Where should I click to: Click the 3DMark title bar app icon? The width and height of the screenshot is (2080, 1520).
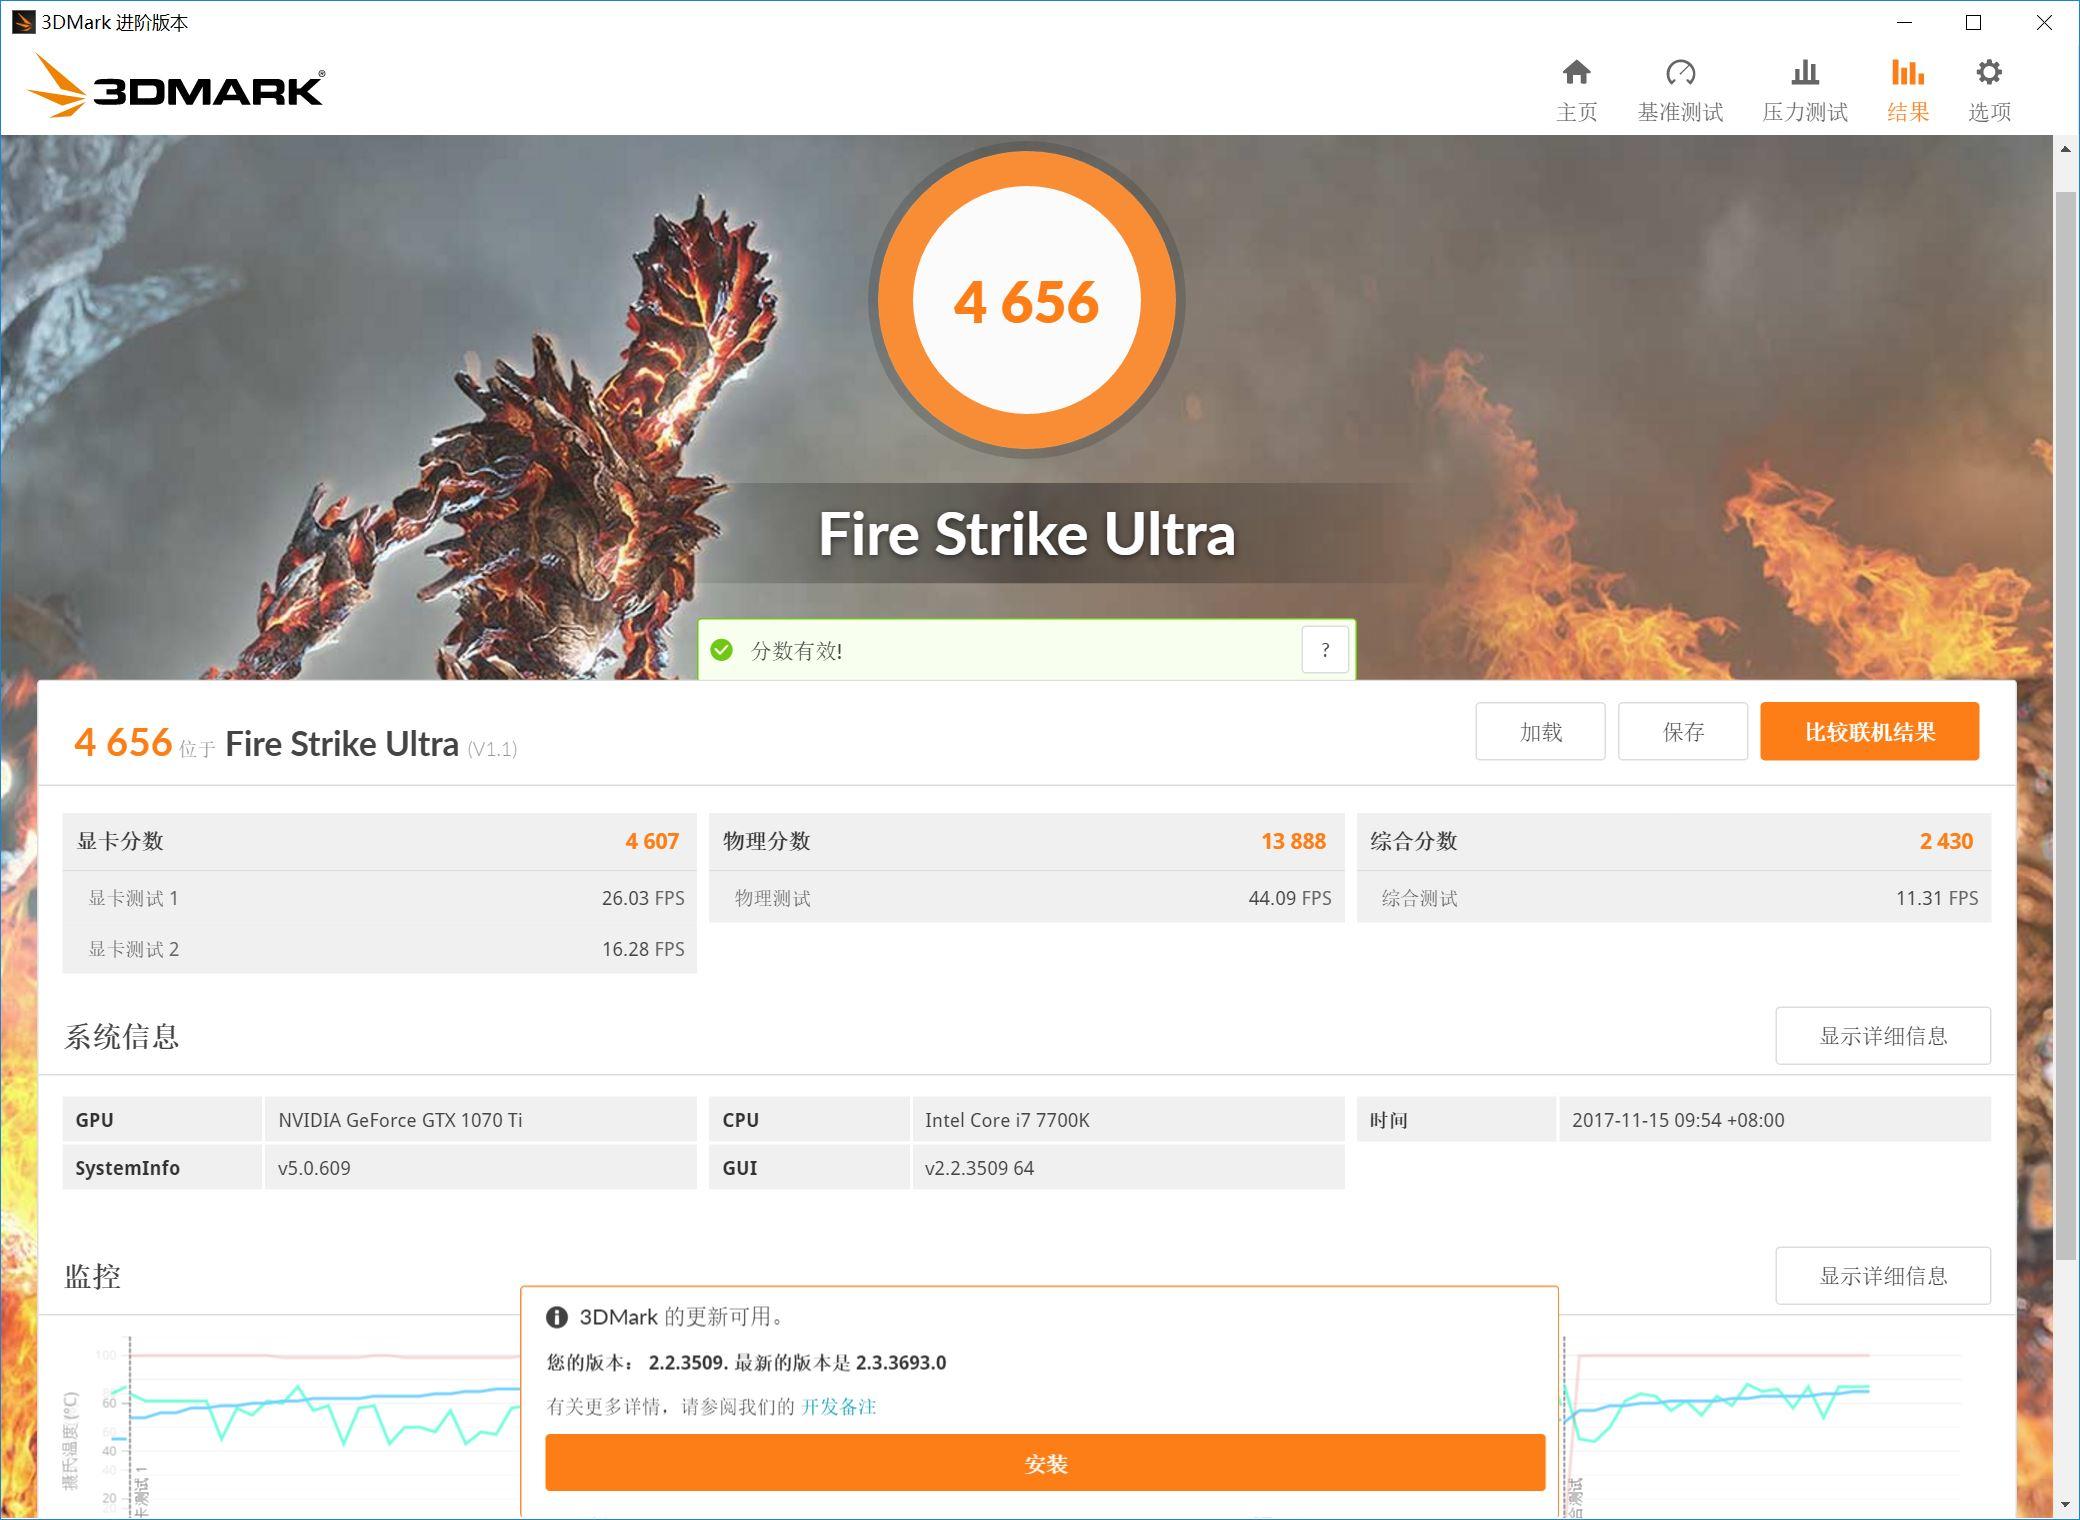click(22, 22)
